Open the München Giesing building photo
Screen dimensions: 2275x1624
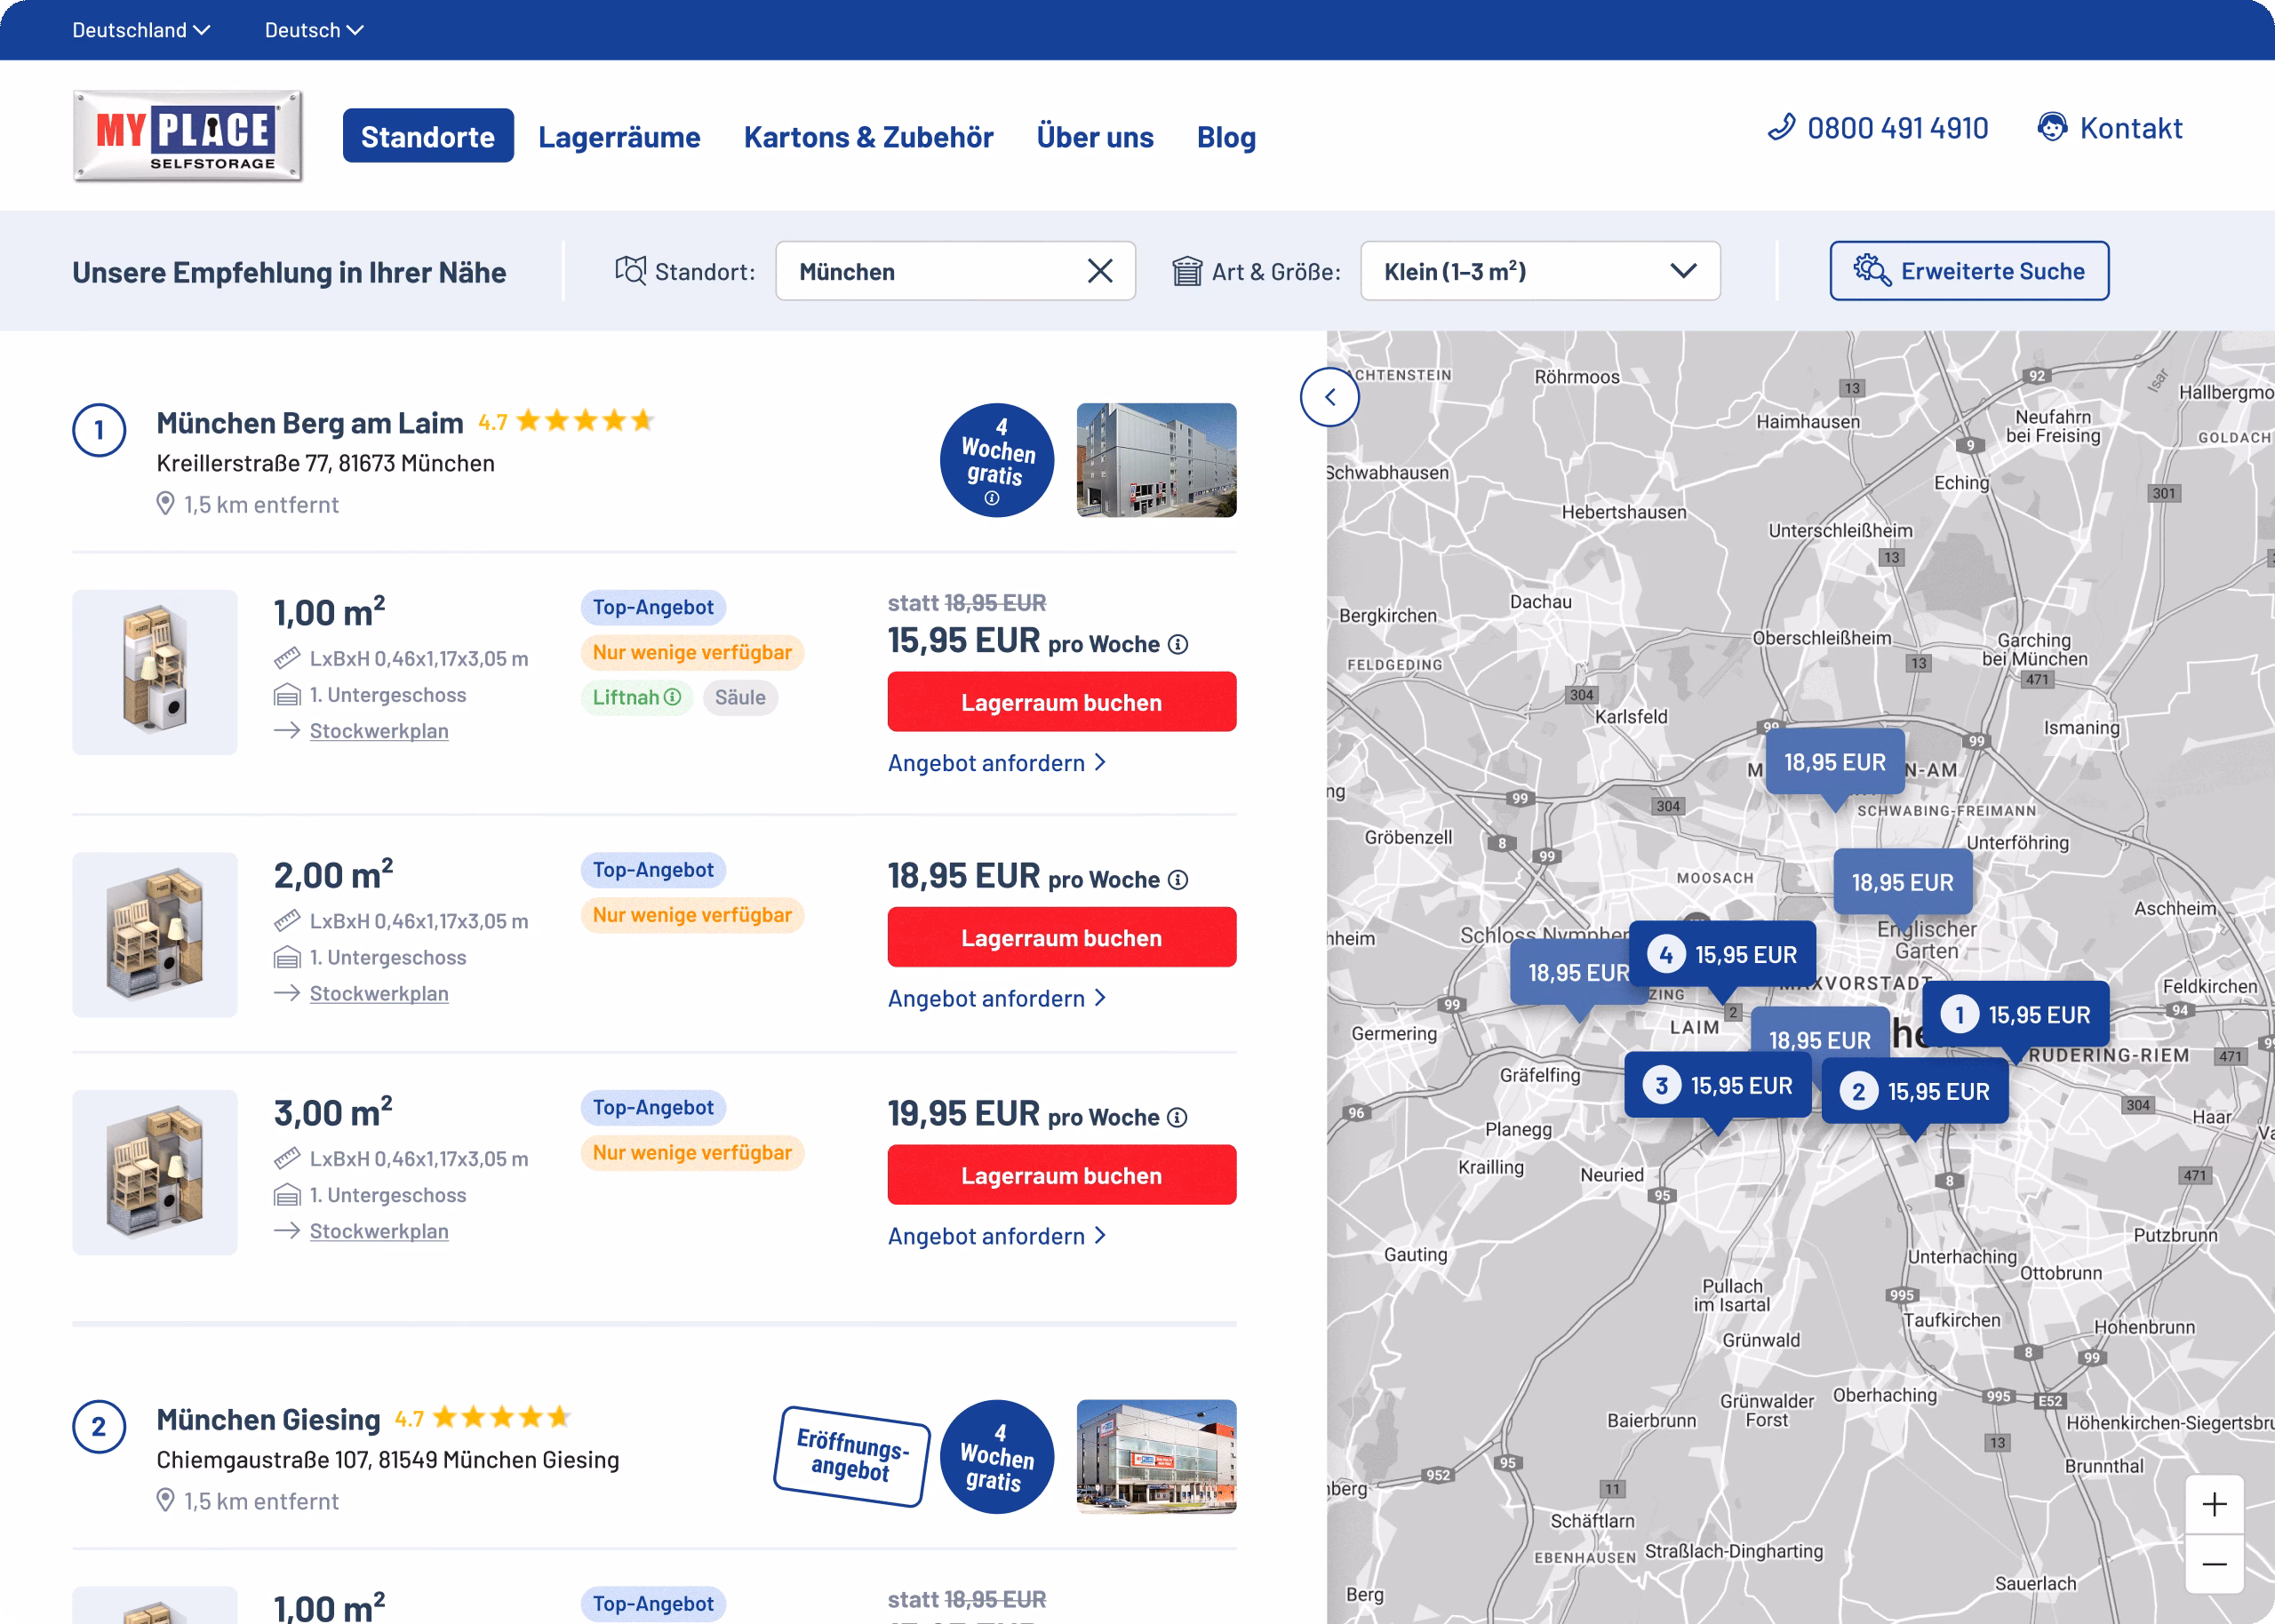click(1156, 1457)
